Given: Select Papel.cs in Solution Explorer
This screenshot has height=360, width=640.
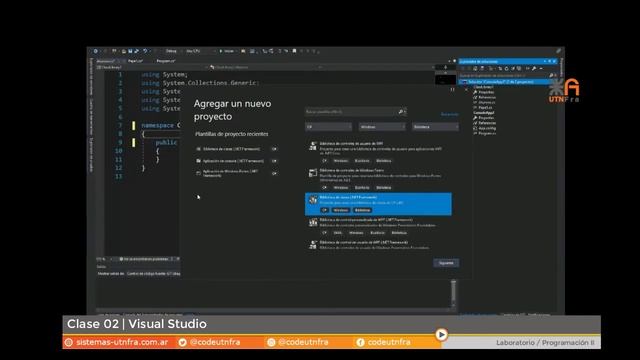Looking at the screenshot, I should 485,107.
